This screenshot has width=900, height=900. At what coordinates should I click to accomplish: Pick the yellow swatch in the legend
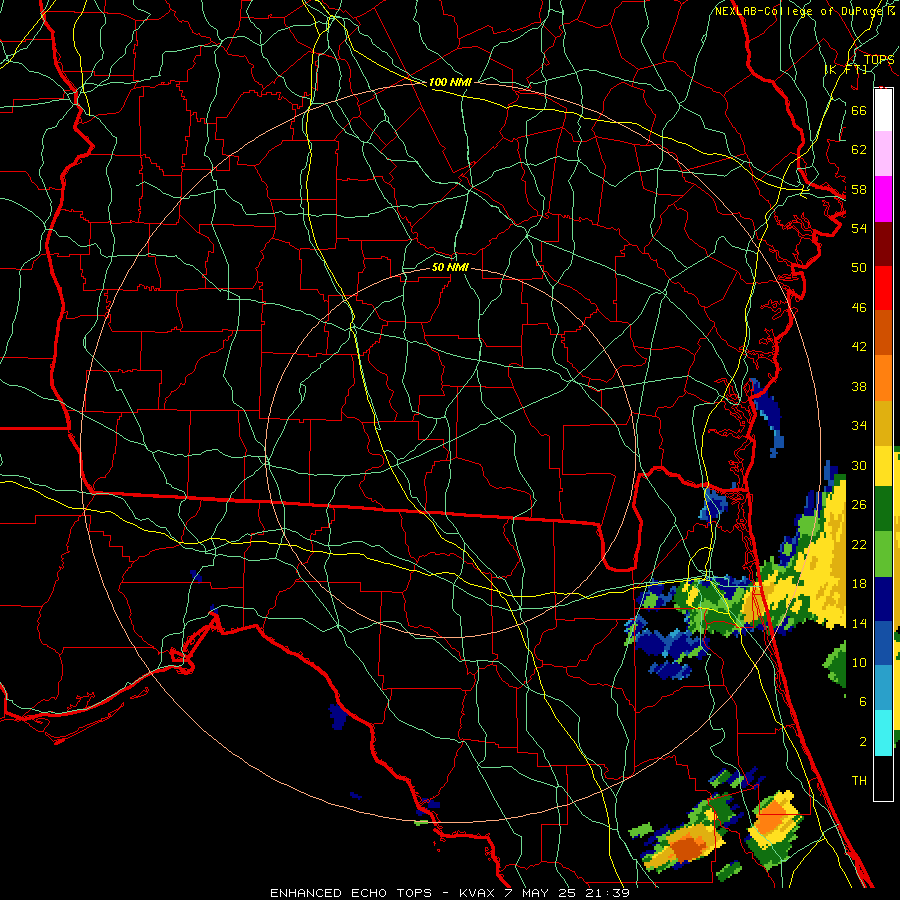coord(883,466)
